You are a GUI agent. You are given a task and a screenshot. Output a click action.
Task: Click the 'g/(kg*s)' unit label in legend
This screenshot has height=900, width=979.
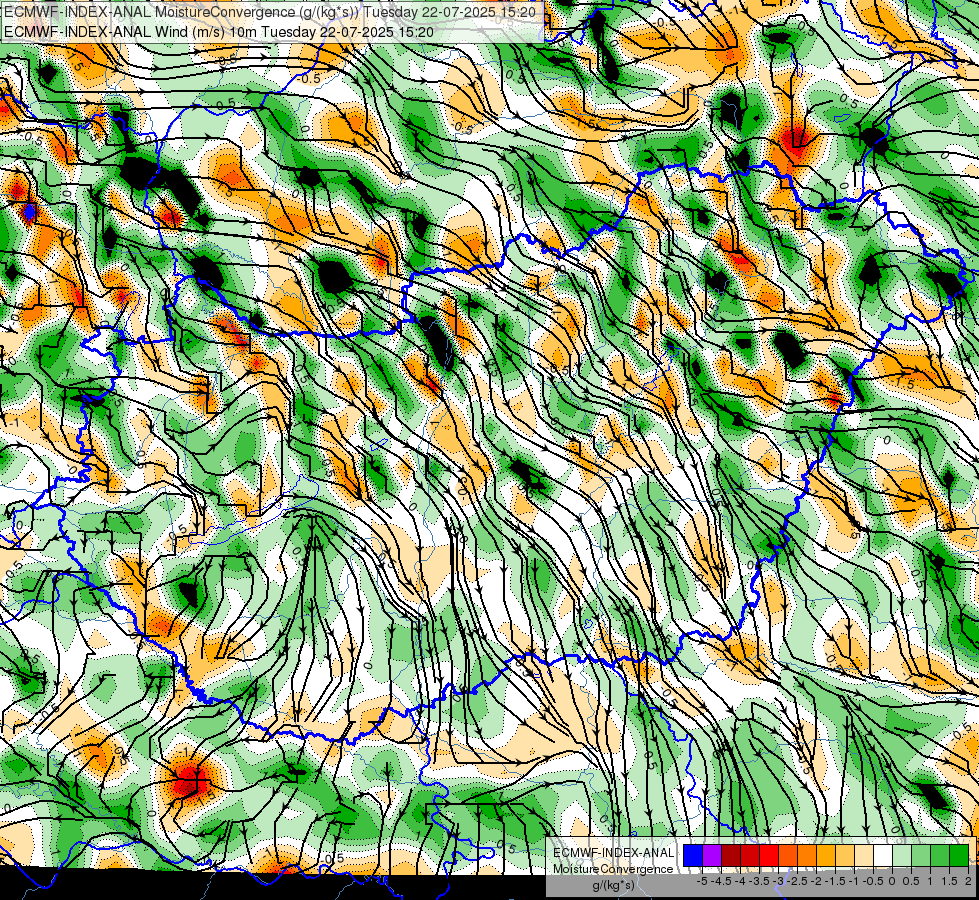click(613, 886)
